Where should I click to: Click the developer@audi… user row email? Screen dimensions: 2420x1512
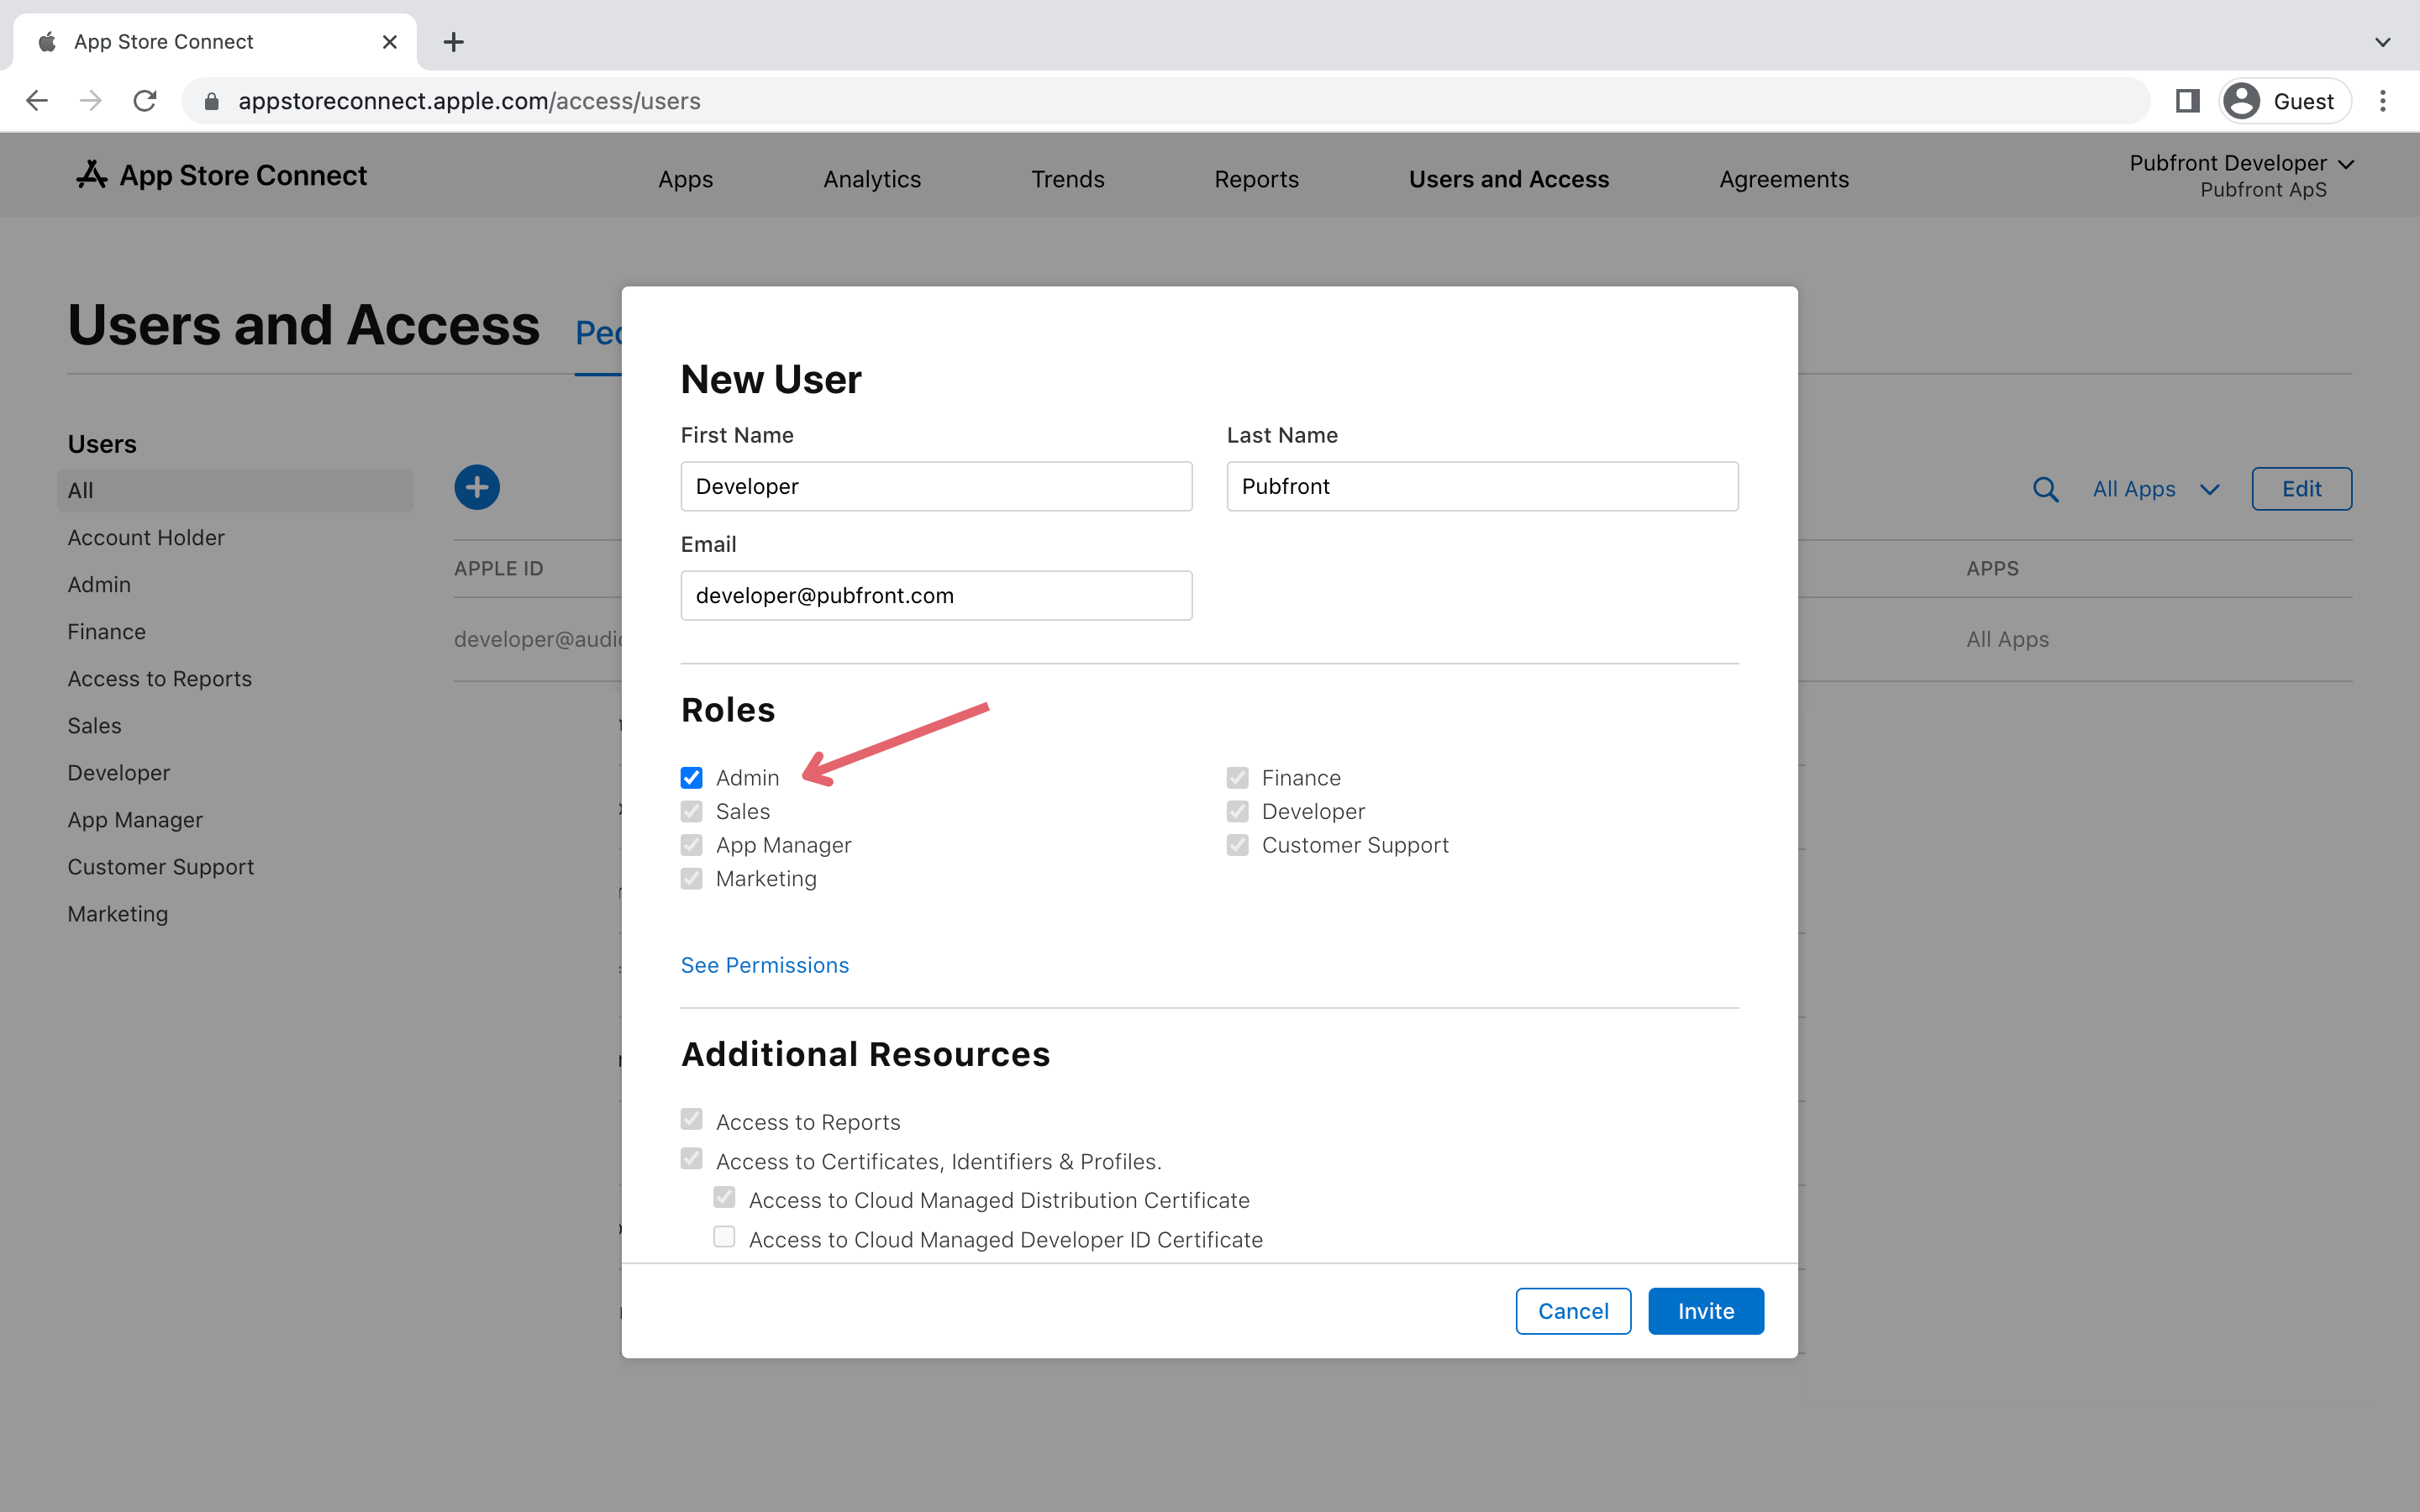pyautogui.click(x=538, y=639)
